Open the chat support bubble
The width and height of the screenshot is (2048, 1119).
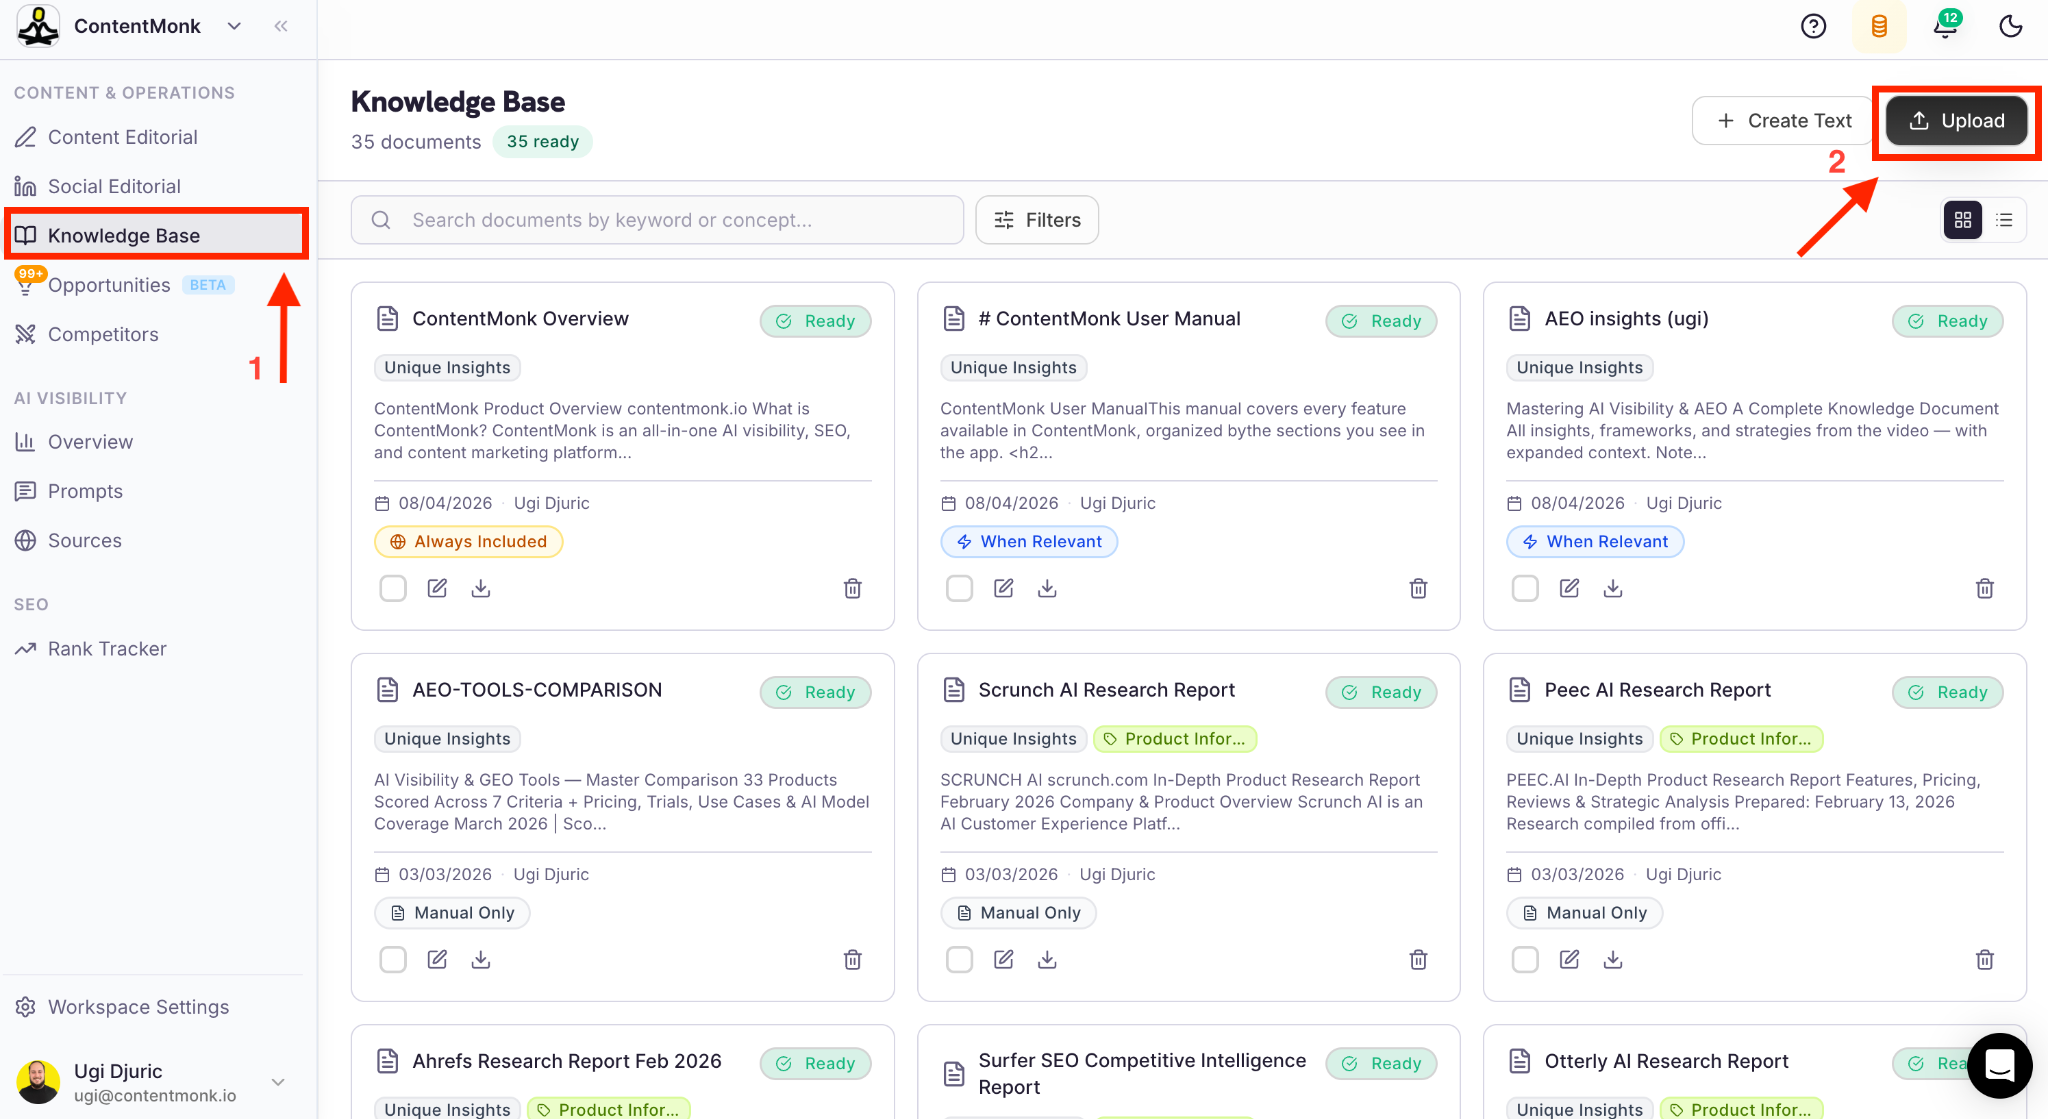(x=1999, y=1065)
